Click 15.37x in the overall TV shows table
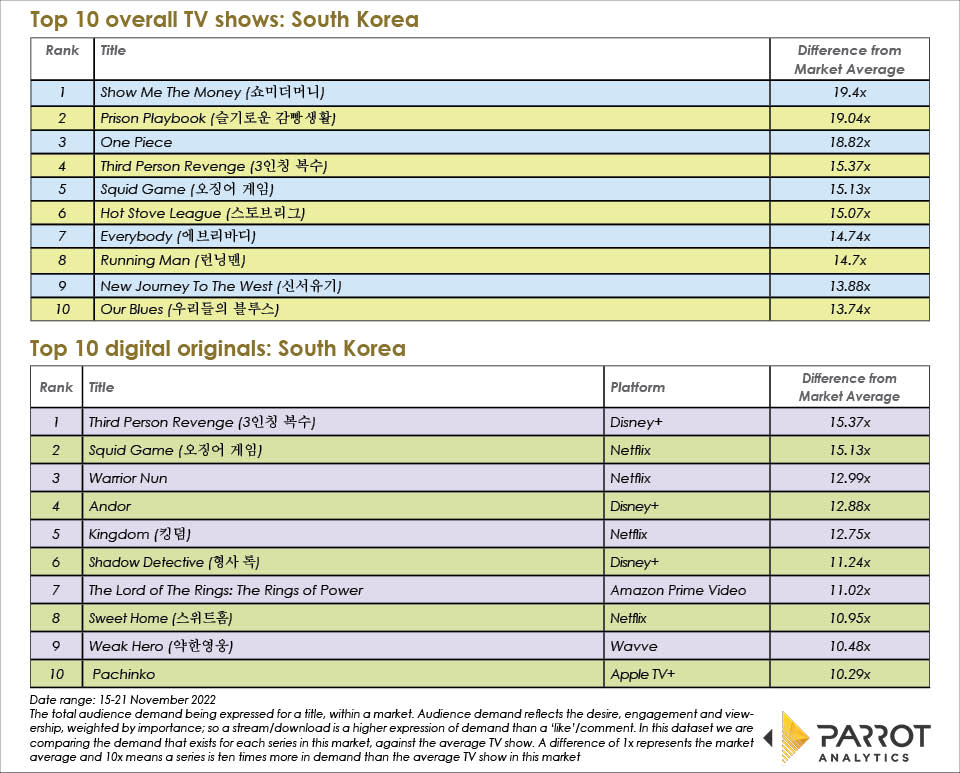This screenshot has width=960, height=773. pos(850,166)
